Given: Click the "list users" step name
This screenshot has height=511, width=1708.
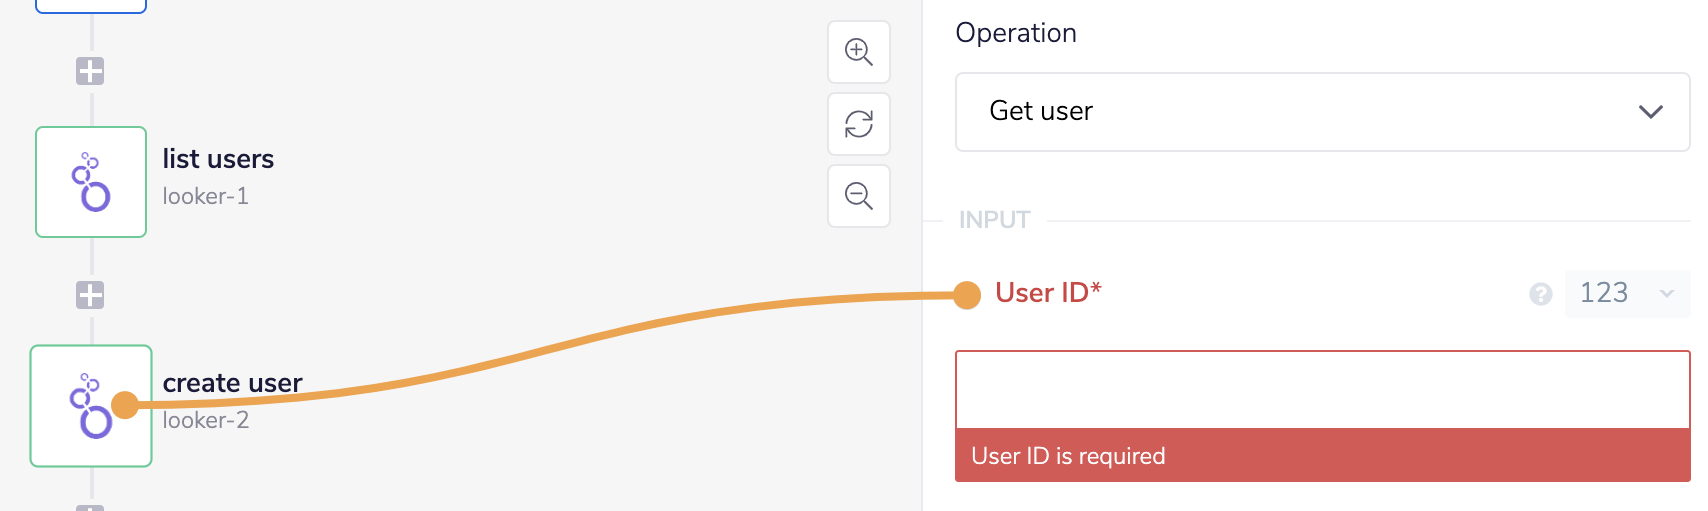Looking at the screenshot, I should click(x=218, y=159).
